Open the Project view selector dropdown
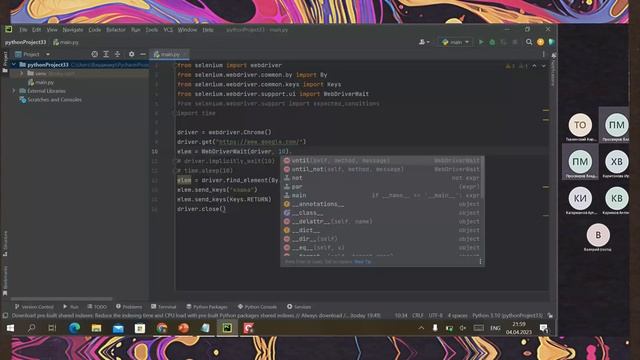 [33, 54]
